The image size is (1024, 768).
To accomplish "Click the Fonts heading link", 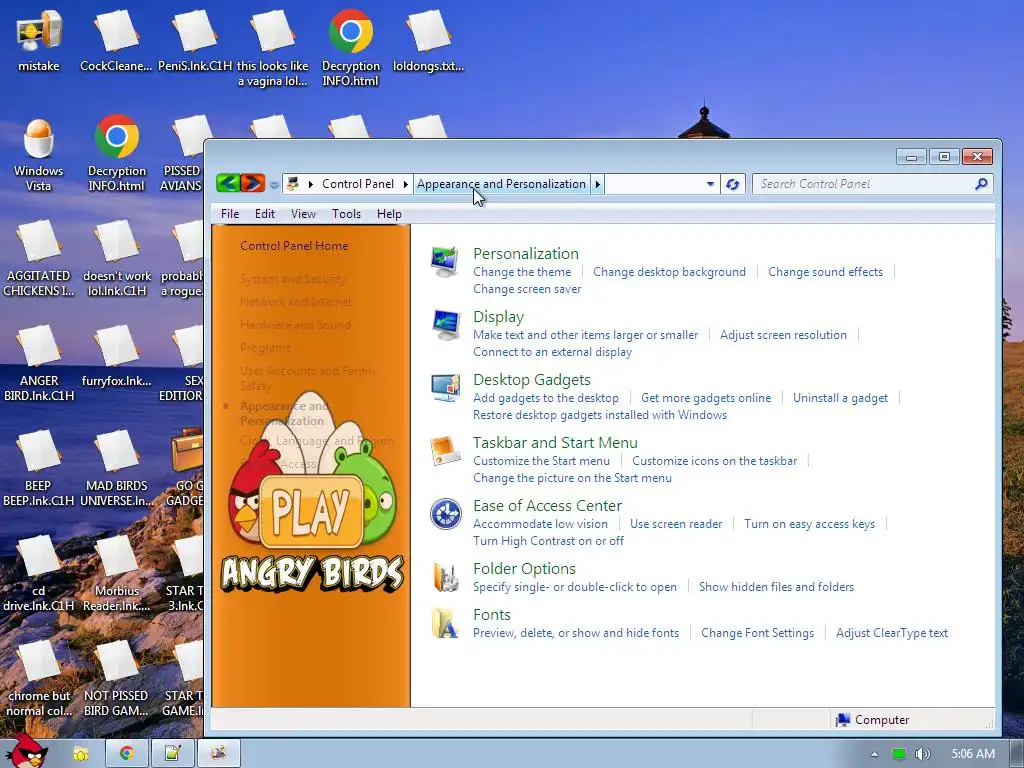I will coord(492,615).
